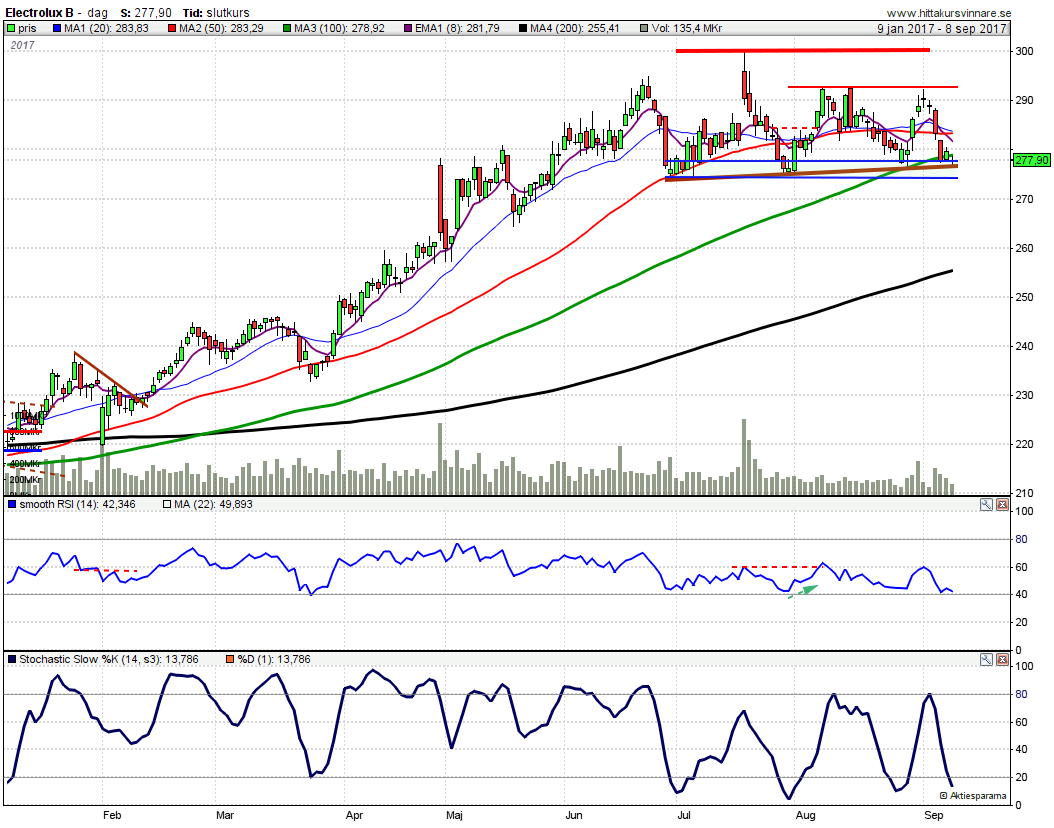Click the 'Aug' month label on time axis
This screenshot has width=1054, height=828.
point(805,815)
